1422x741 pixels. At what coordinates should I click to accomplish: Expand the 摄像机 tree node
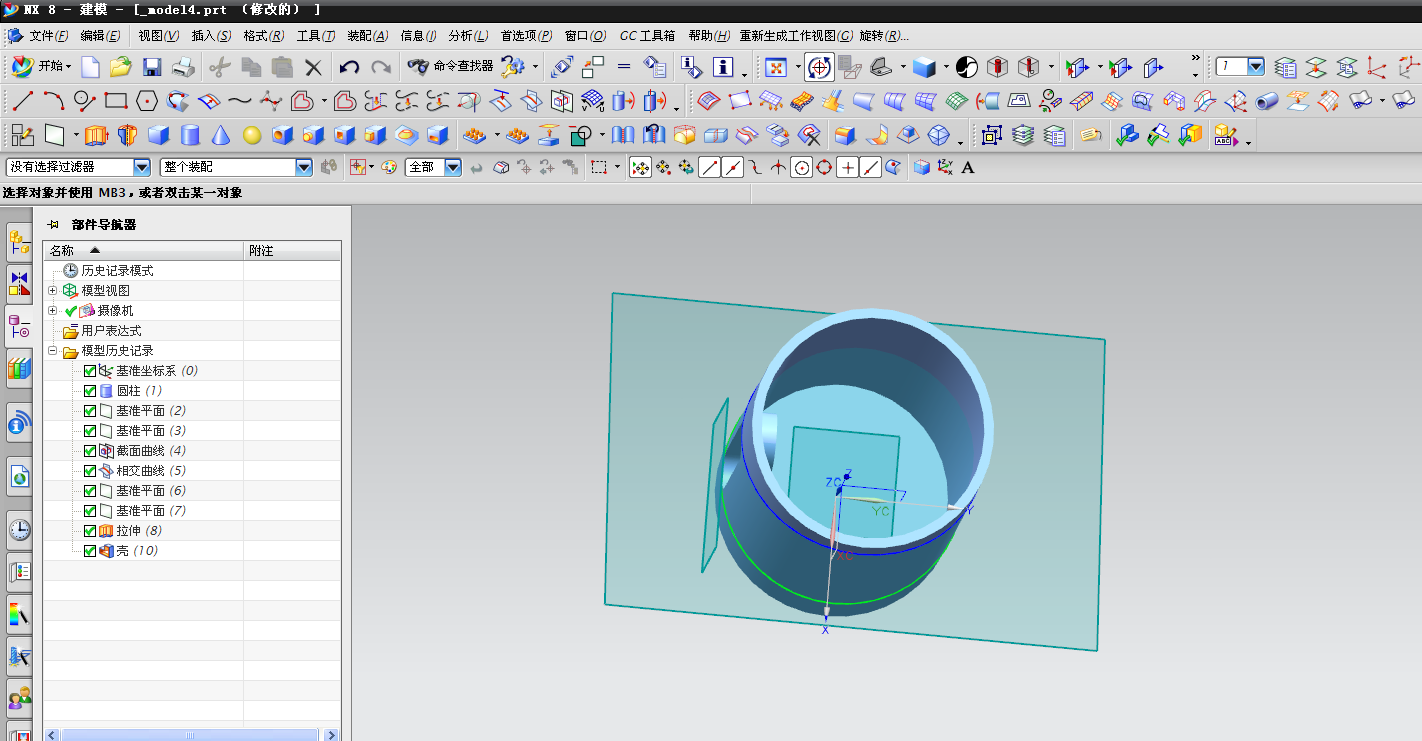(x=53, y=311)
